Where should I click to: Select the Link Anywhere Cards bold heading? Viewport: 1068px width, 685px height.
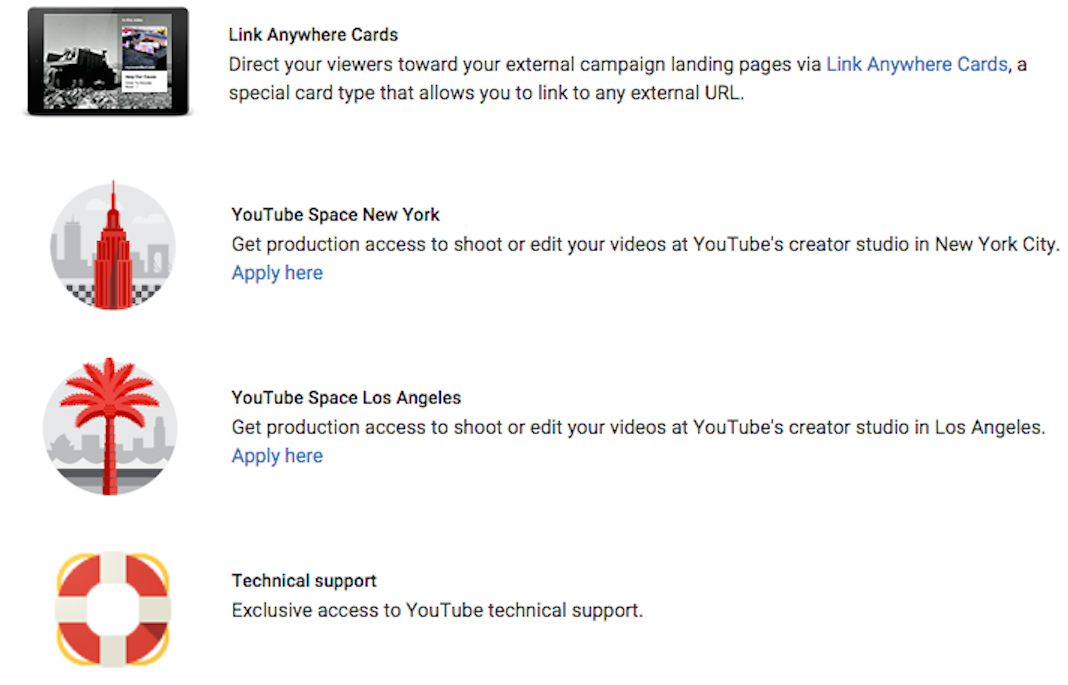(x=313, y=35)
